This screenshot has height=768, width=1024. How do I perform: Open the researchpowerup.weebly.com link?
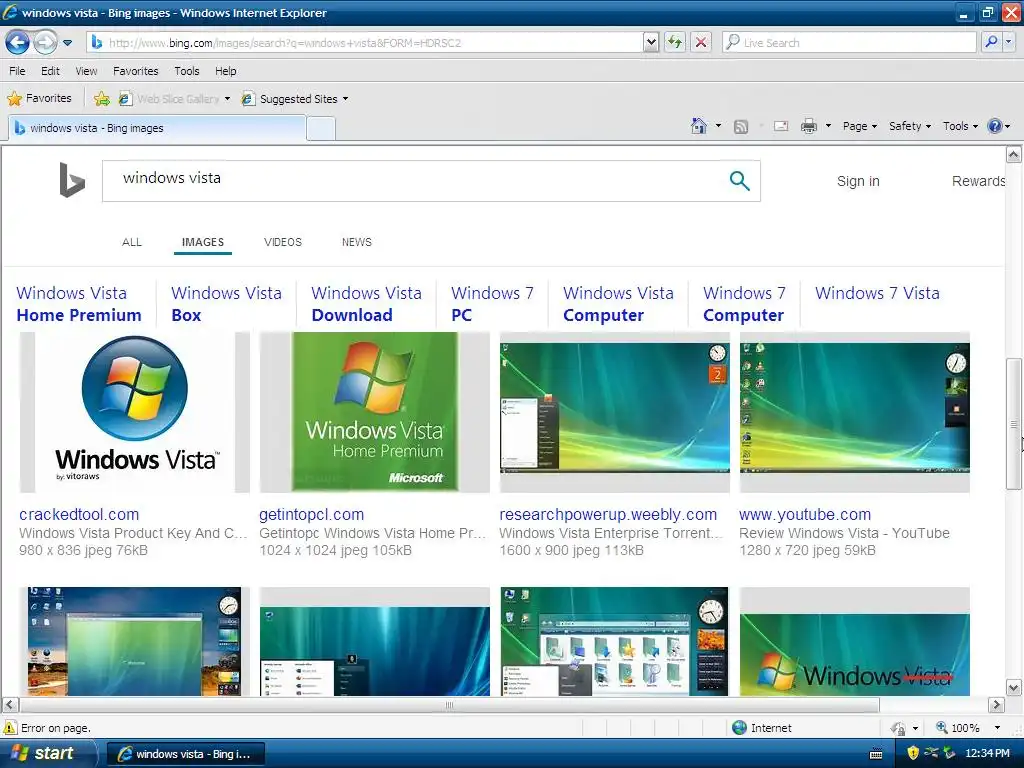click(608, 515)
